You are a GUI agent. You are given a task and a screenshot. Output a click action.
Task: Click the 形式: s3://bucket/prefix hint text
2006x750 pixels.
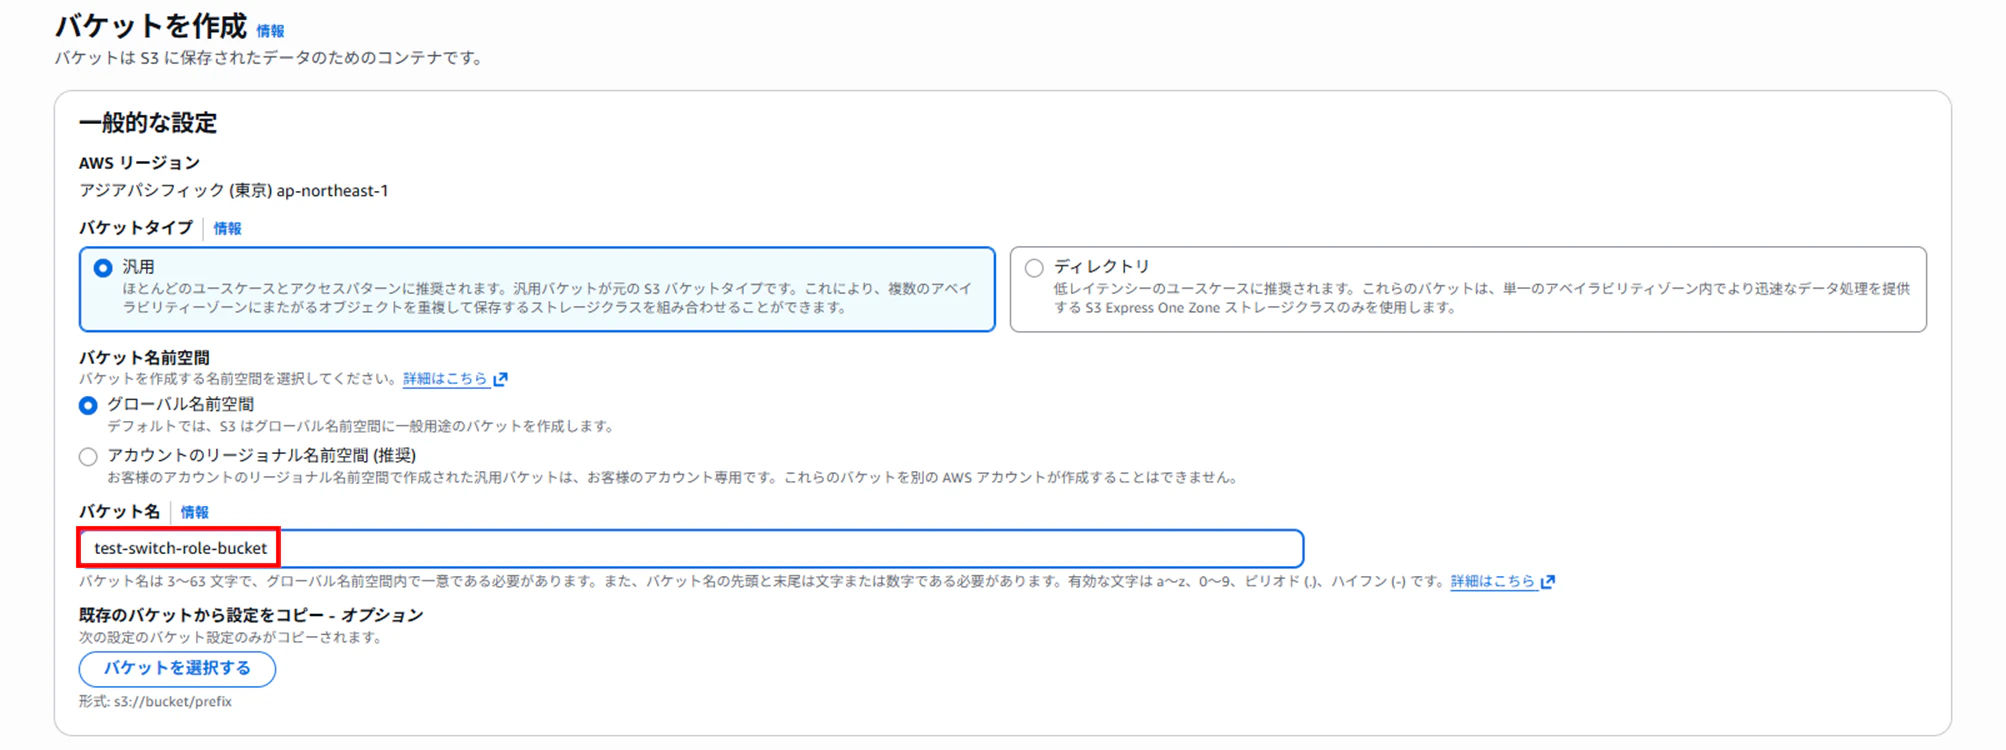155,702
